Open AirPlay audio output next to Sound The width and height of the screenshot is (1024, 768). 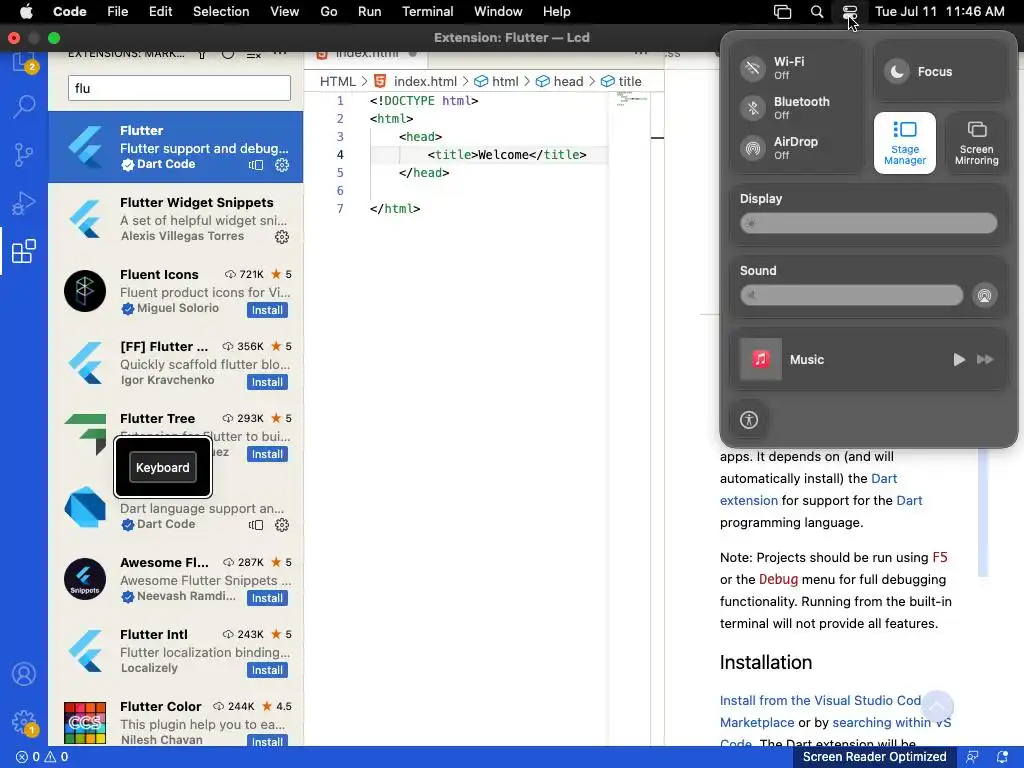click(984, 296)
